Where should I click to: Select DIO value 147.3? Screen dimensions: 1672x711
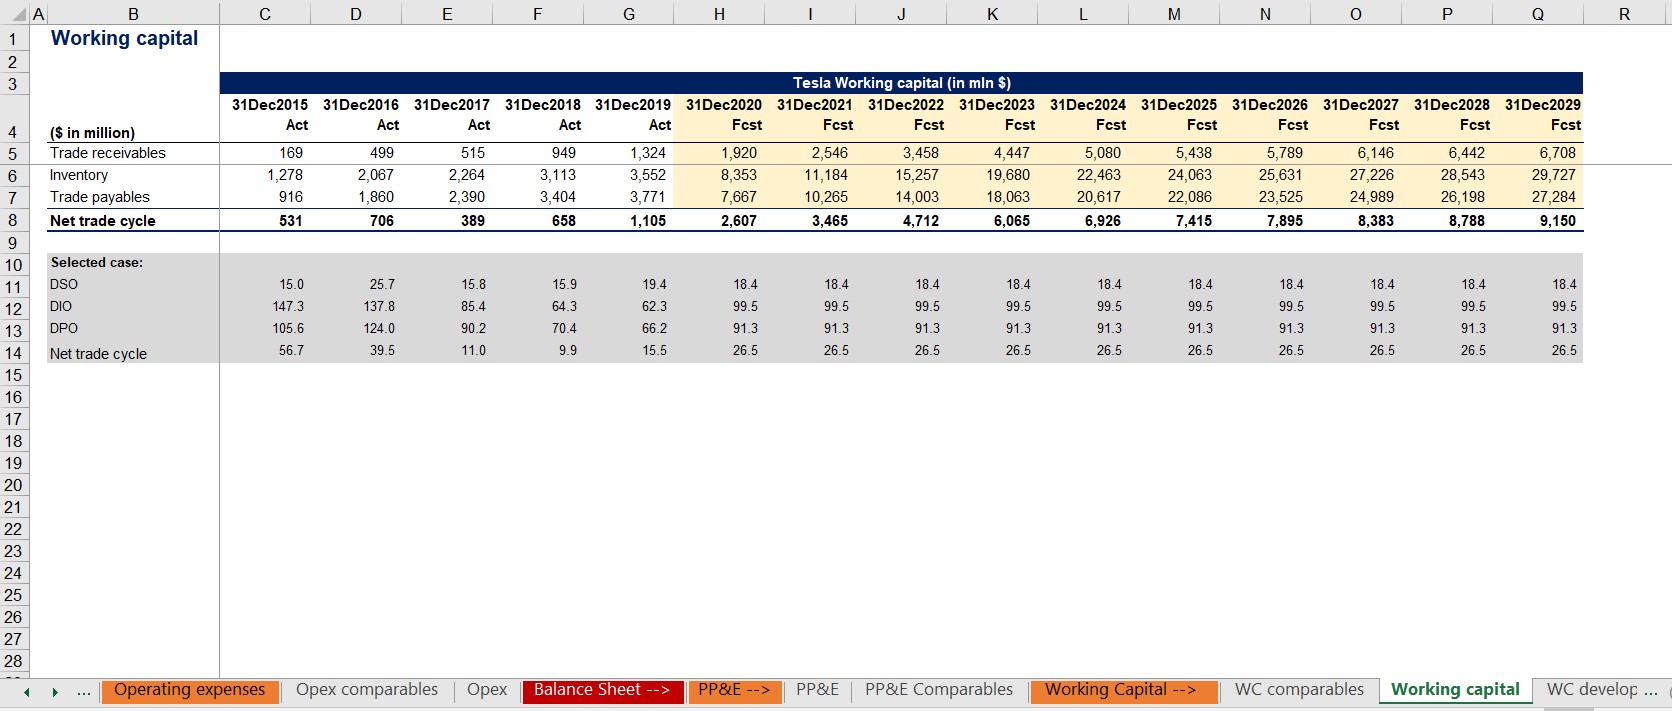[x=288, y=306]
